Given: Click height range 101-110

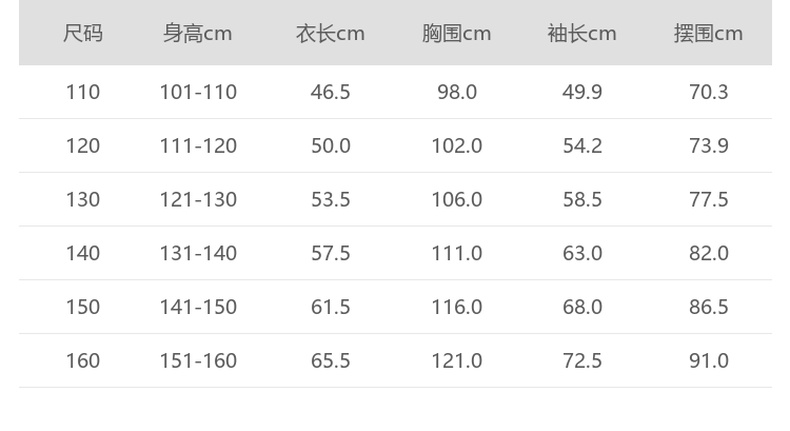Looking at the screenshot, I should 198,92.
